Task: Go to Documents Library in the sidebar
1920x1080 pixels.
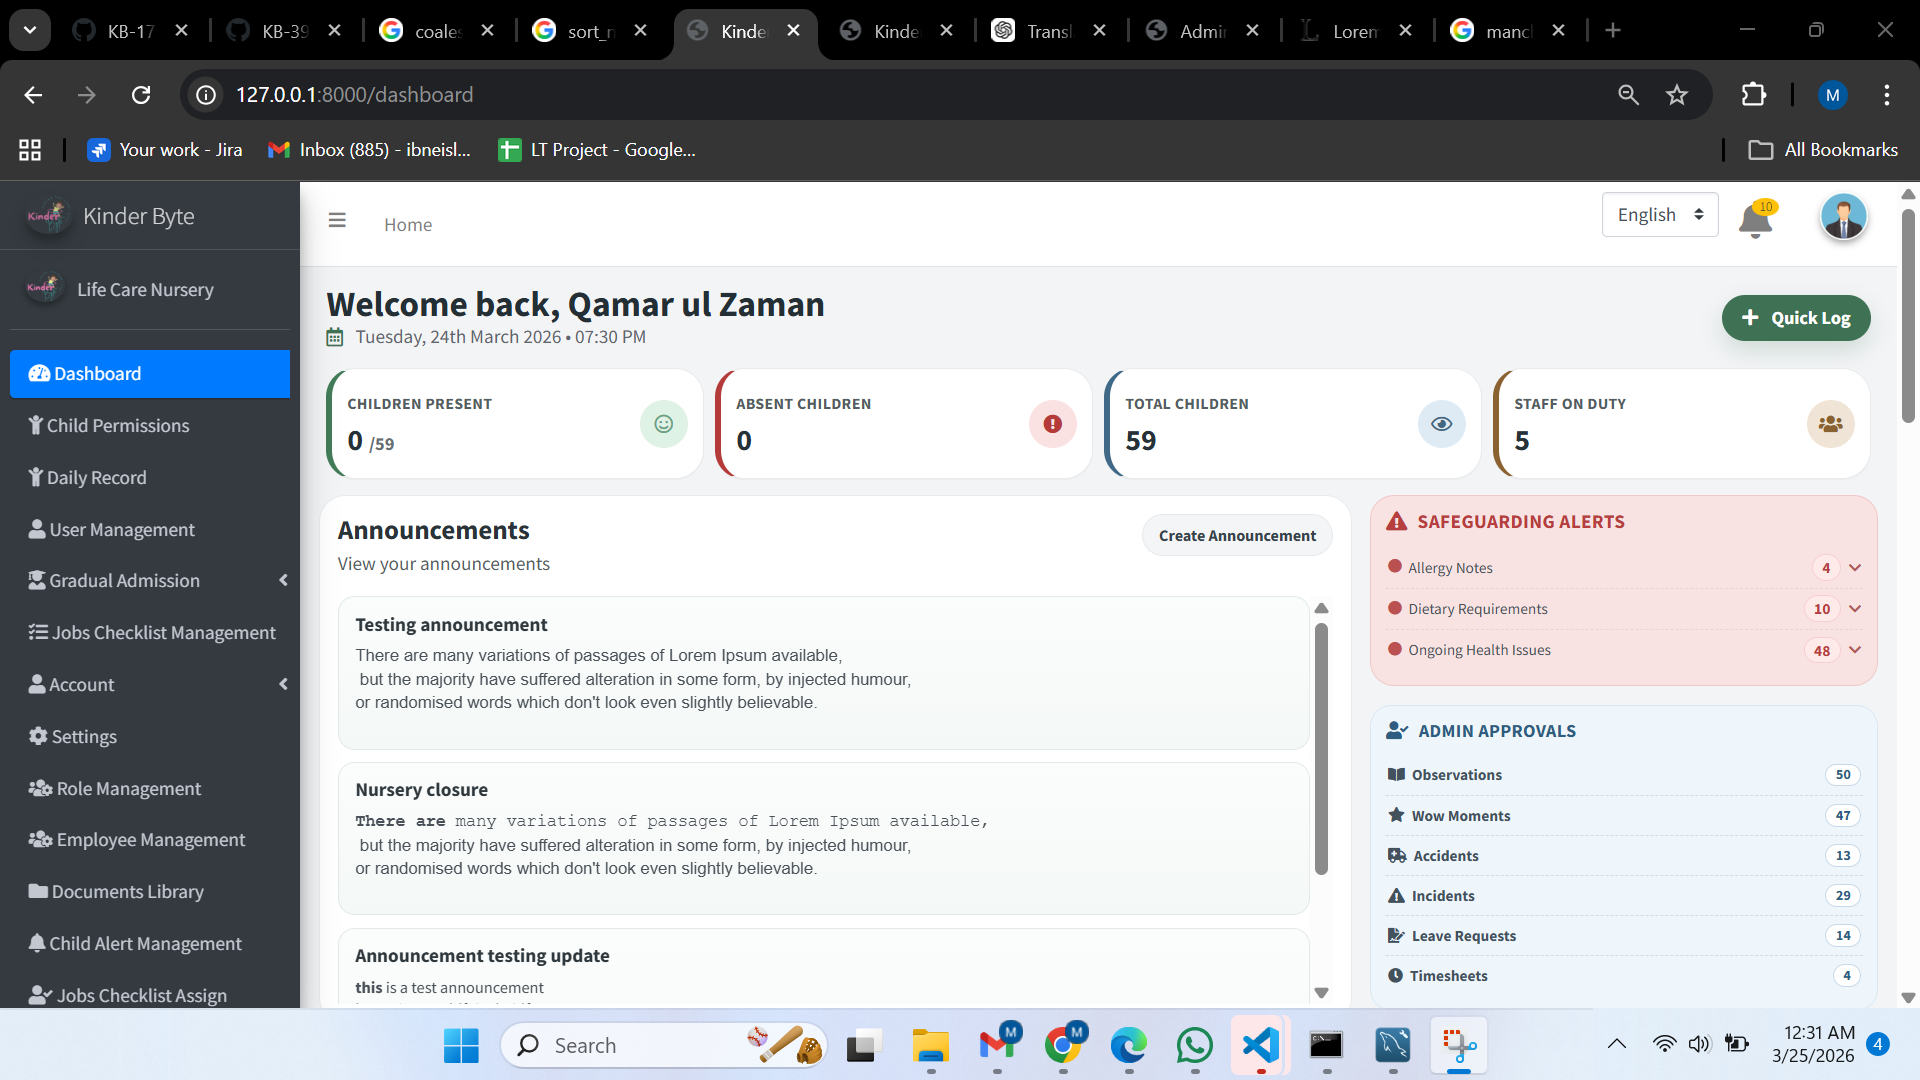Action: click(127, 892)
